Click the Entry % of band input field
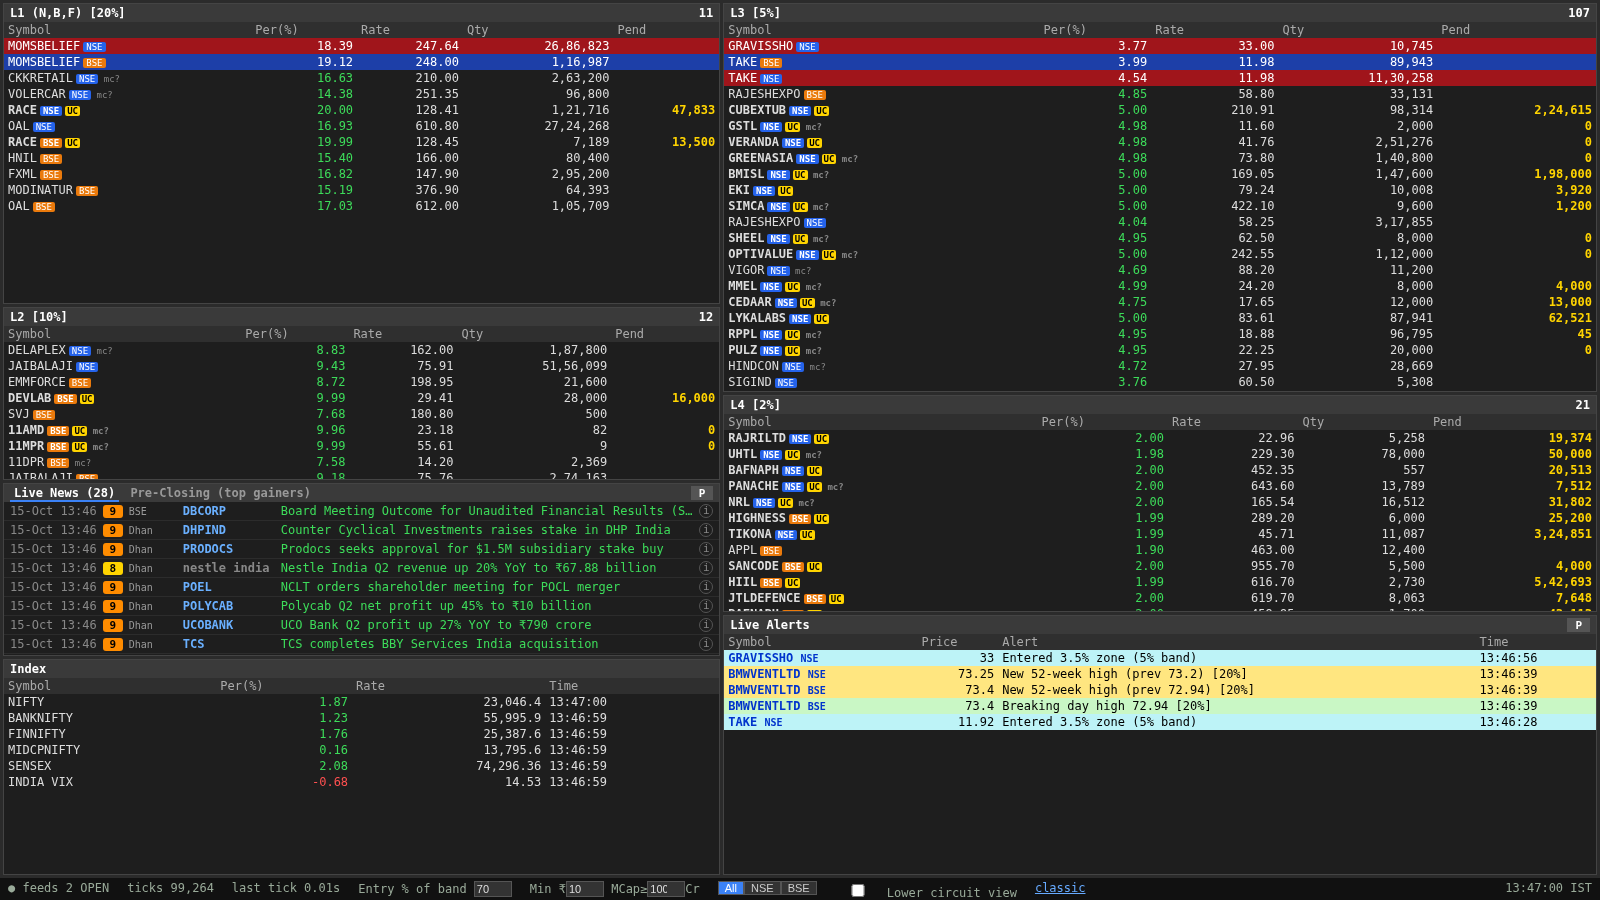Viewport: 1600px width, 900px height. [x=493, y=889]
